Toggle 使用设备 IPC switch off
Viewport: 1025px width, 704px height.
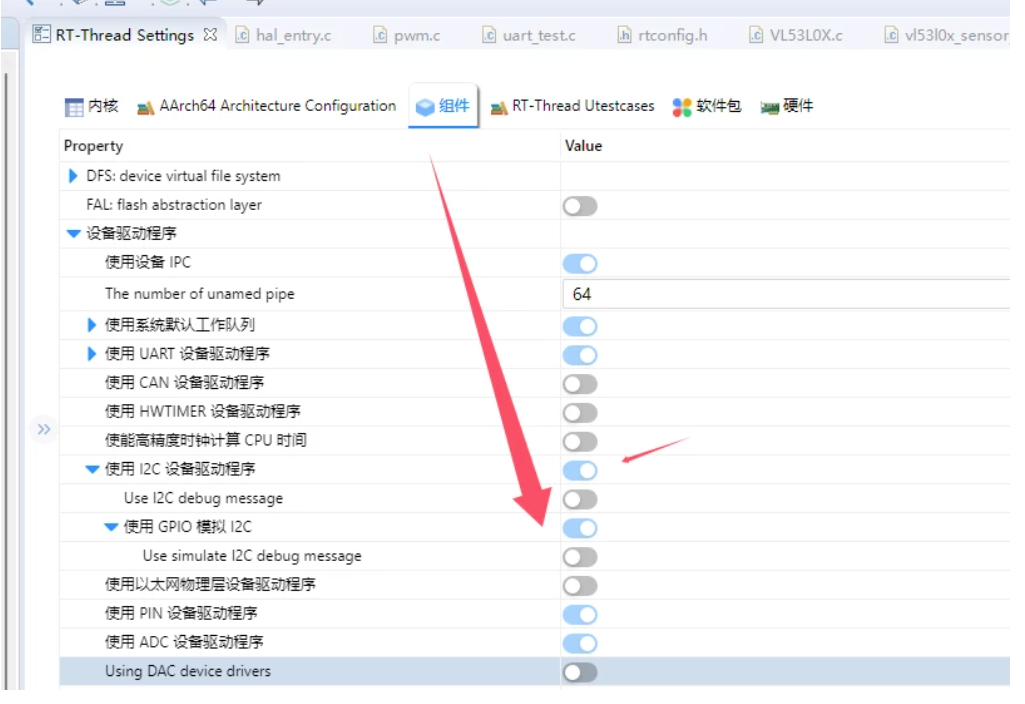tap(580, 264)
